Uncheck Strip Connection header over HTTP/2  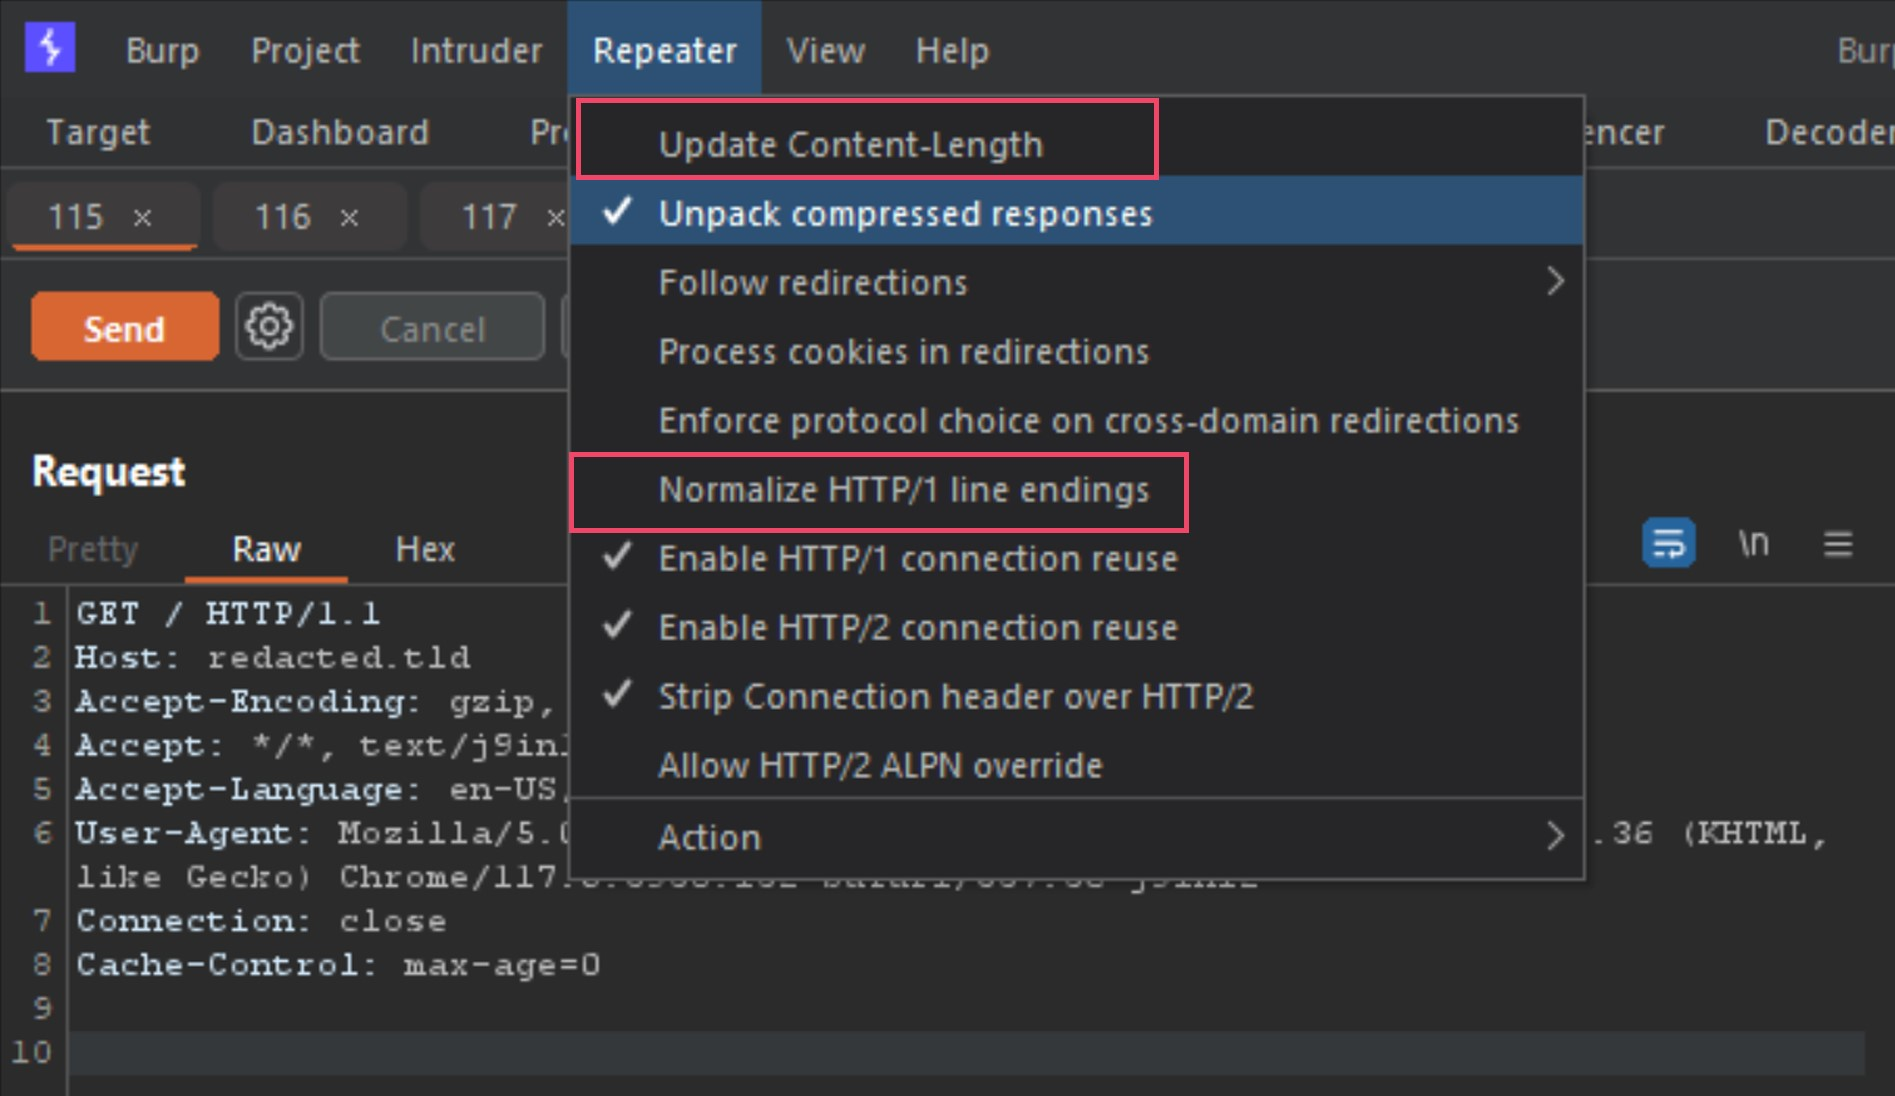click(x=1077, y=696)
